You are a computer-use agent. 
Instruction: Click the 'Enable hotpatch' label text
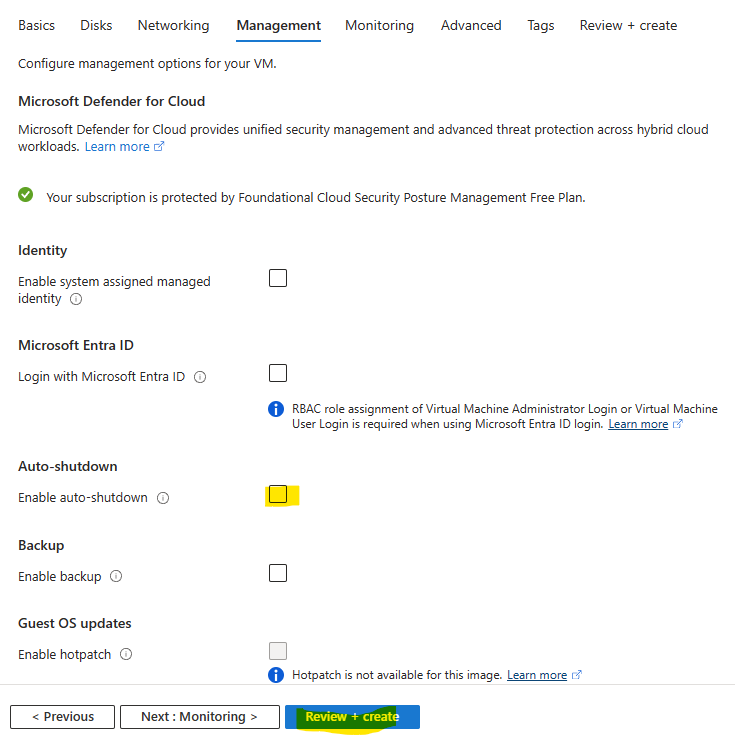coord(65,655)
